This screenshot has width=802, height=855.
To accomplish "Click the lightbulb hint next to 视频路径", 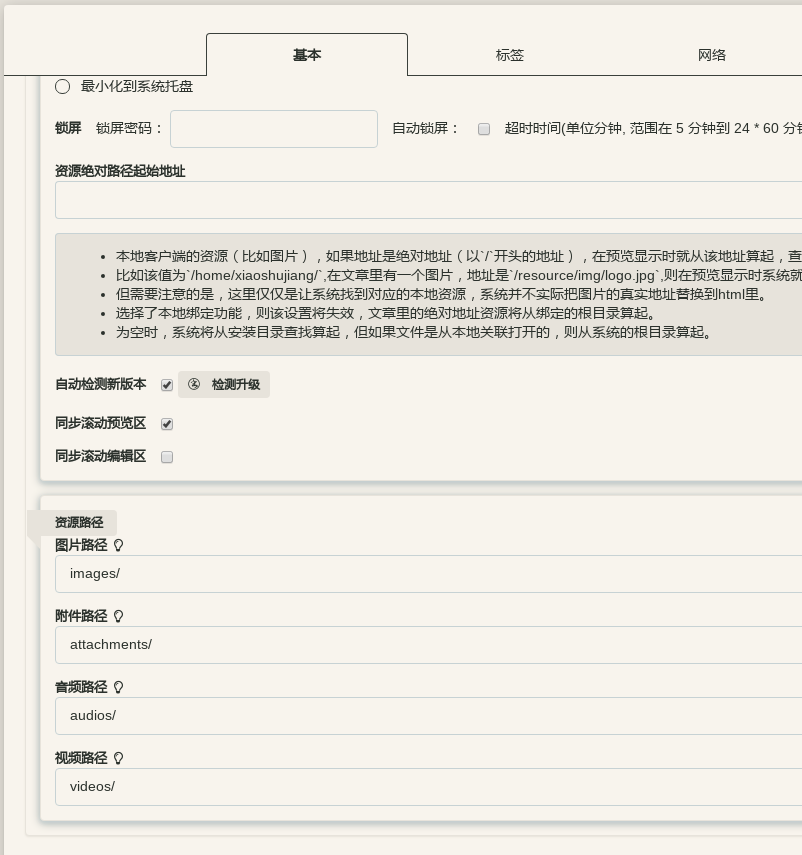I will 118,758.
